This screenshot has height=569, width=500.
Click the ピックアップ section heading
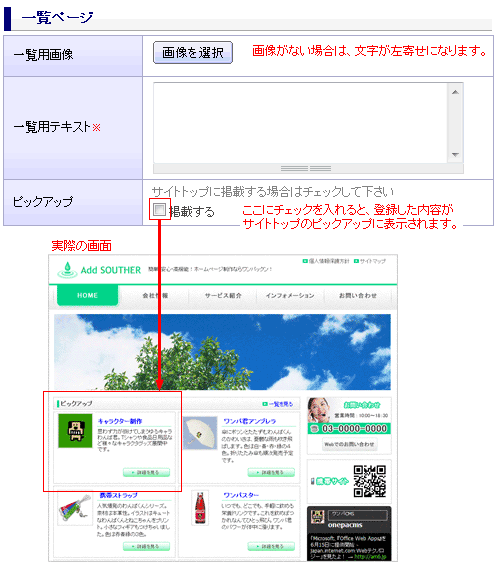(x=76, y=404)
